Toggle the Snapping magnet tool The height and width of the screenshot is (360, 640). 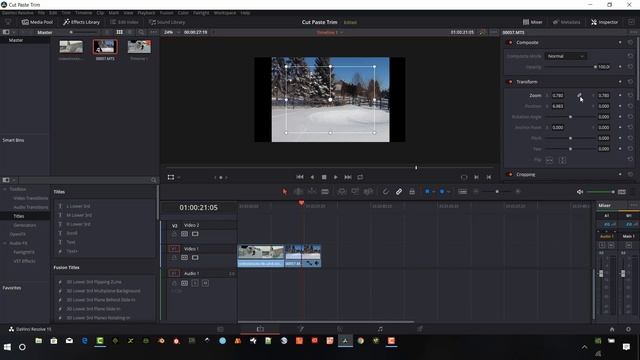click(x=385, y=191)
